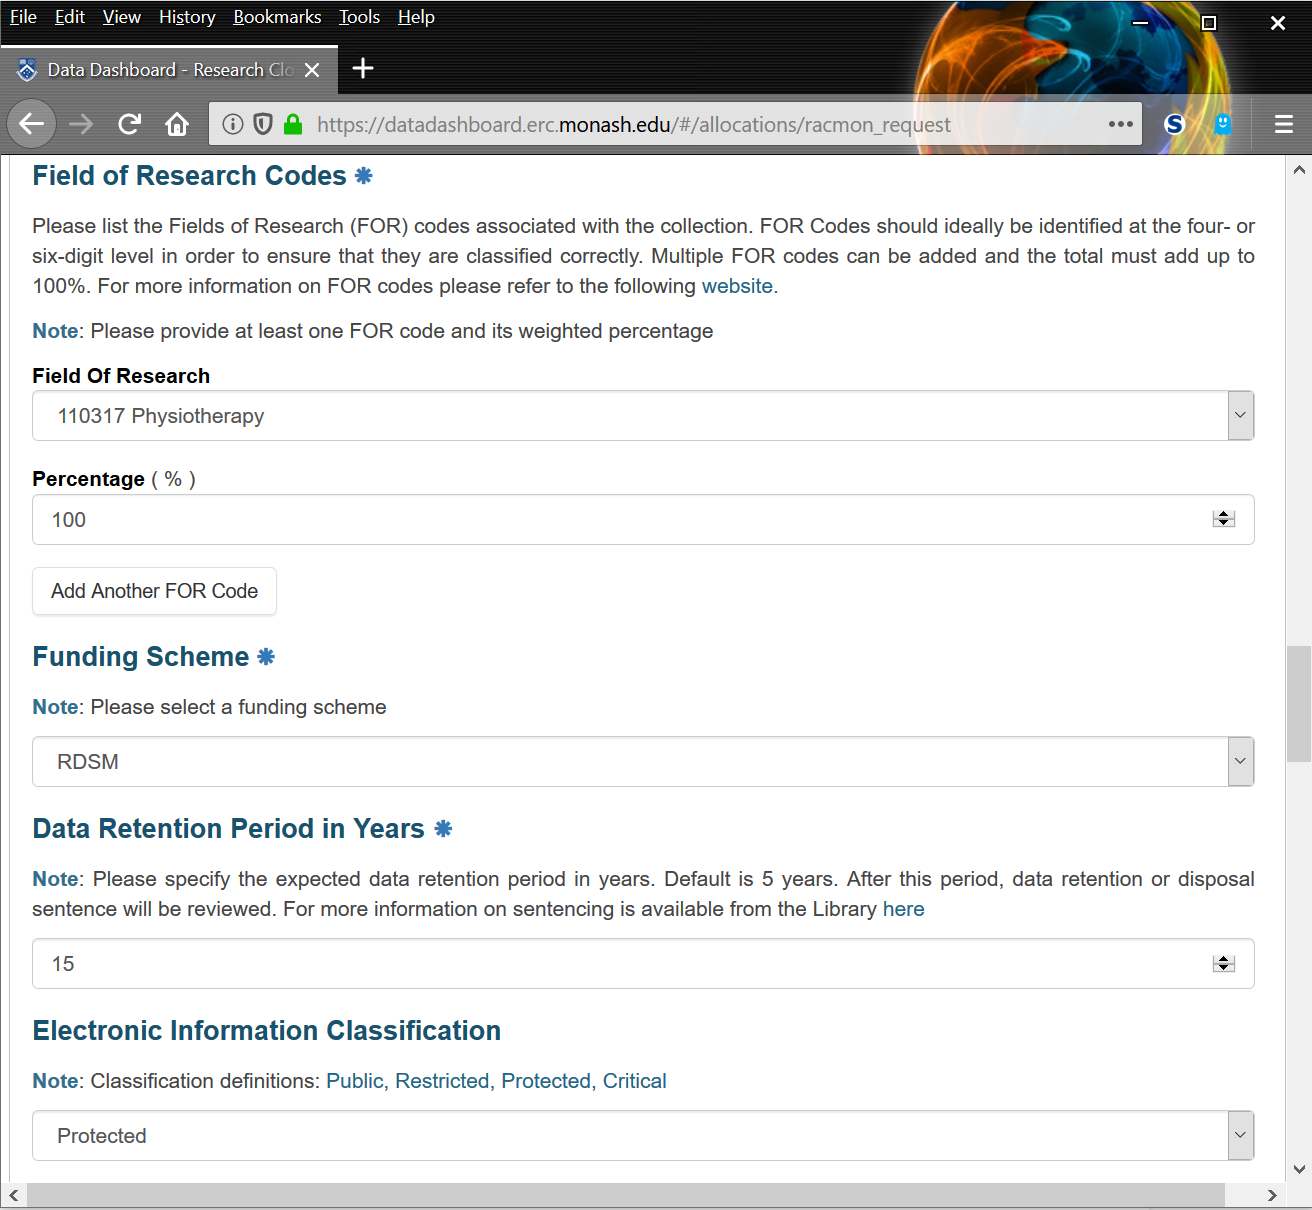Viewport: 1312px width, 1210px height.
Task: Open the page actions three-dots menu
Action: [x=1120, y=124]
